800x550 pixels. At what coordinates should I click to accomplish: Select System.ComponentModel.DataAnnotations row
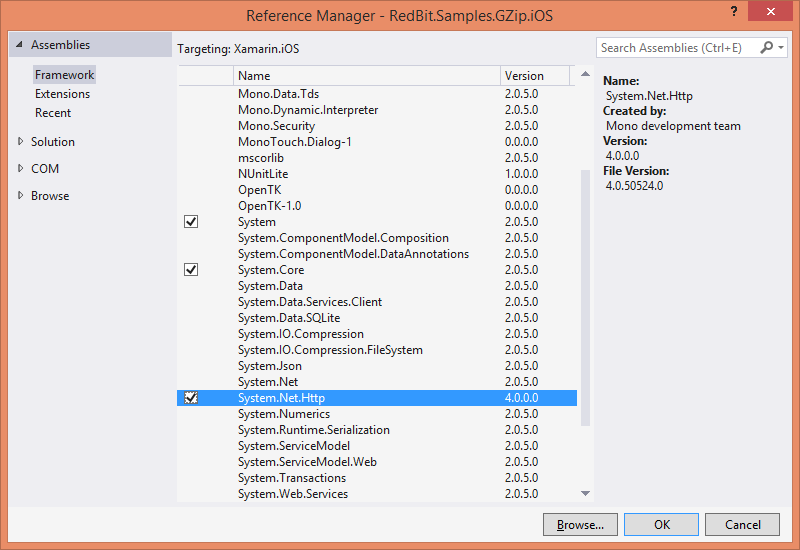(377, 254)
